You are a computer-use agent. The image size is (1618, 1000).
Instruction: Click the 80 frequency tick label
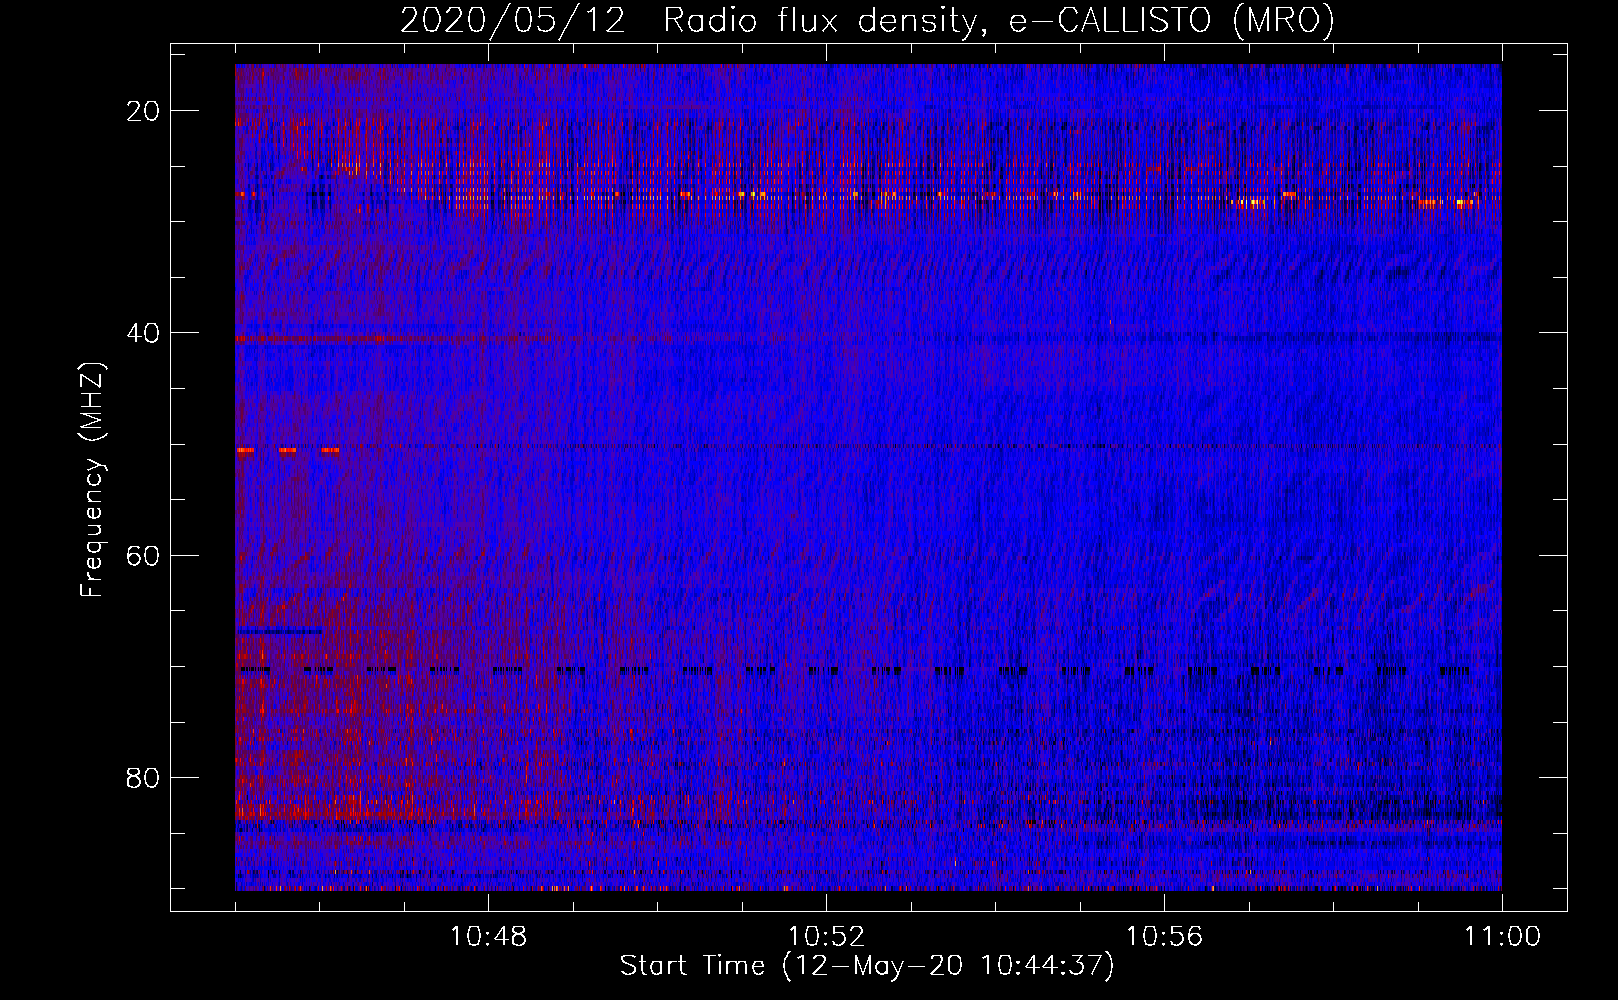tap(143, 777)
